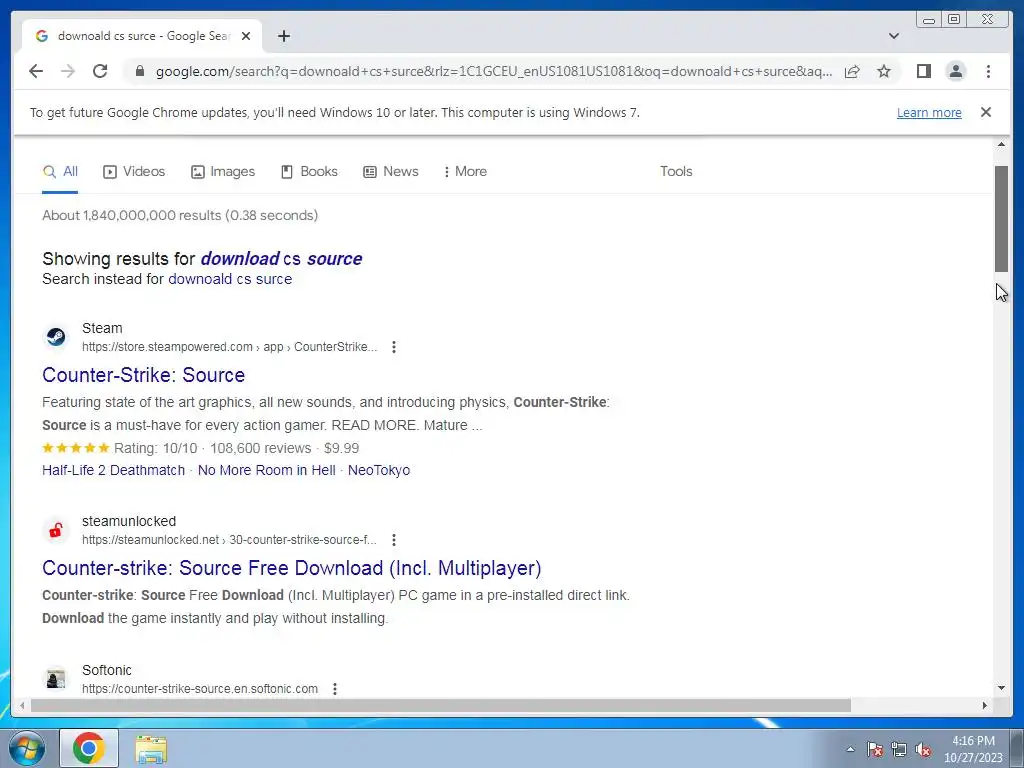Open the Half-Life 2 Deathmatch sitelink
This screenshot has height=768, width=1024.
114,470
